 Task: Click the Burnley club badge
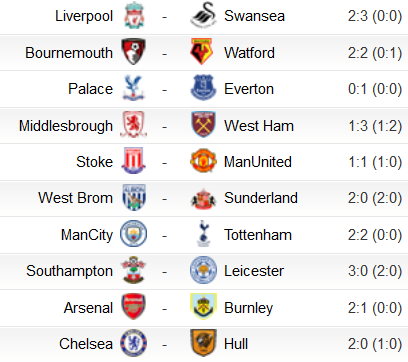click(x=203, y=306)
